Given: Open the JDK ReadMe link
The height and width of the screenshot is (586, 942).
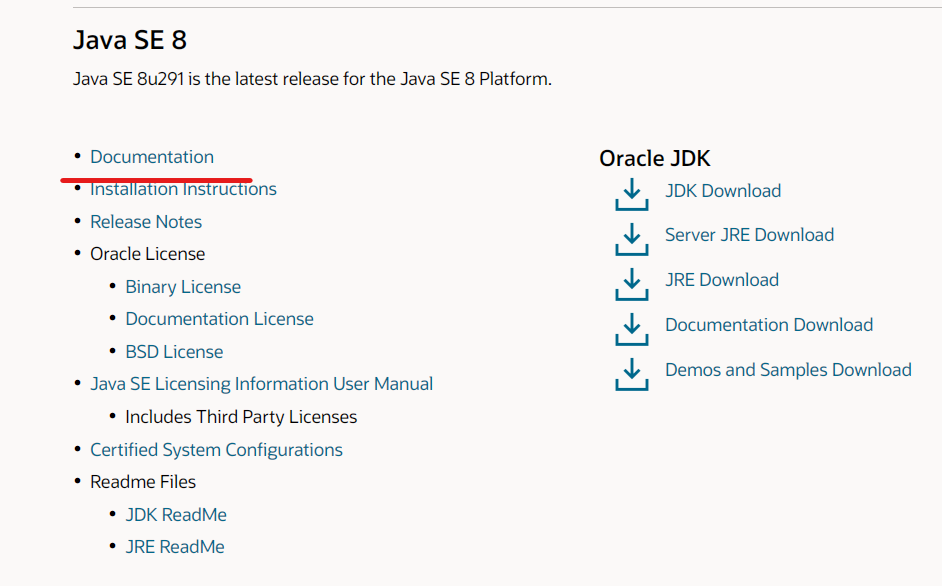Looking at the screenshot, I should pos(176,515).
